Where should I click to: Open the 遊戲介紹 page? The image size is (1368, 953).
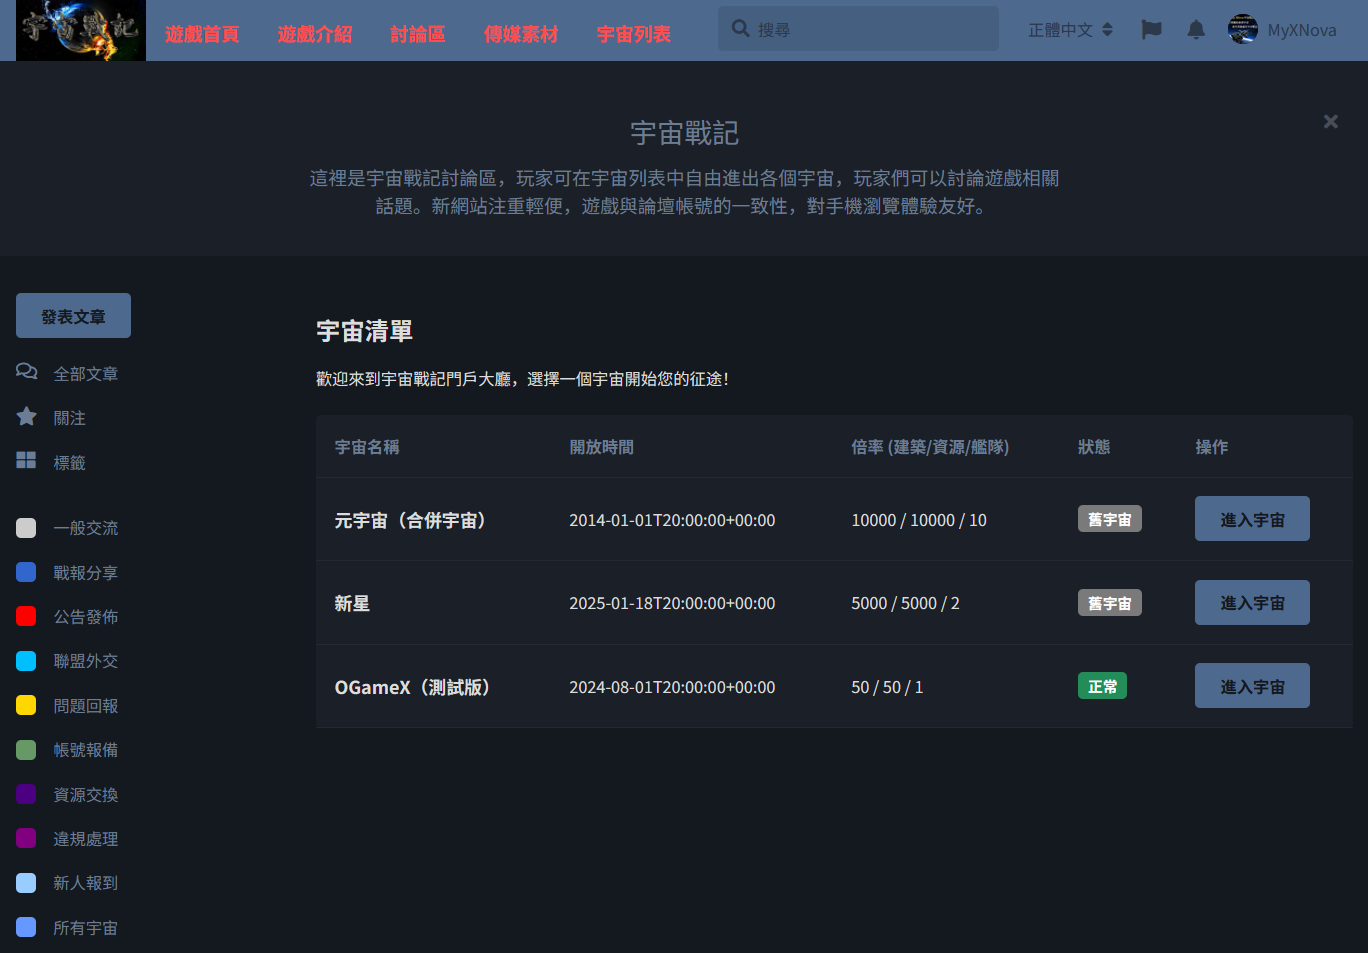(x=314, y=33)
